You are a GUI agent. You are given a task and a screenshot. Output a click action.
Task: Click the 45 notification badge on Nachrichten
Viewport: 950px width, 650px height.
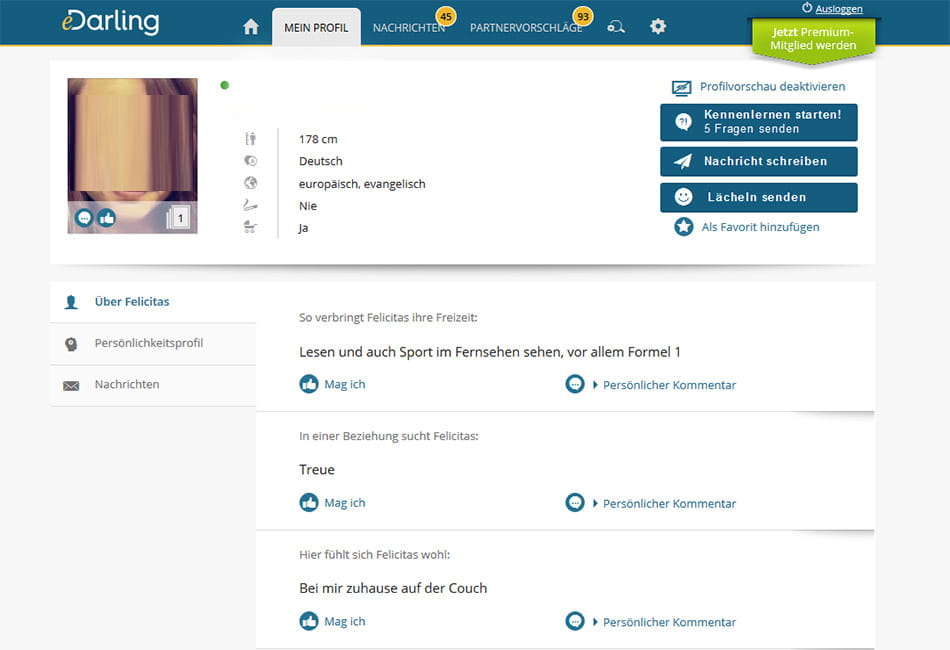point(446,16)
